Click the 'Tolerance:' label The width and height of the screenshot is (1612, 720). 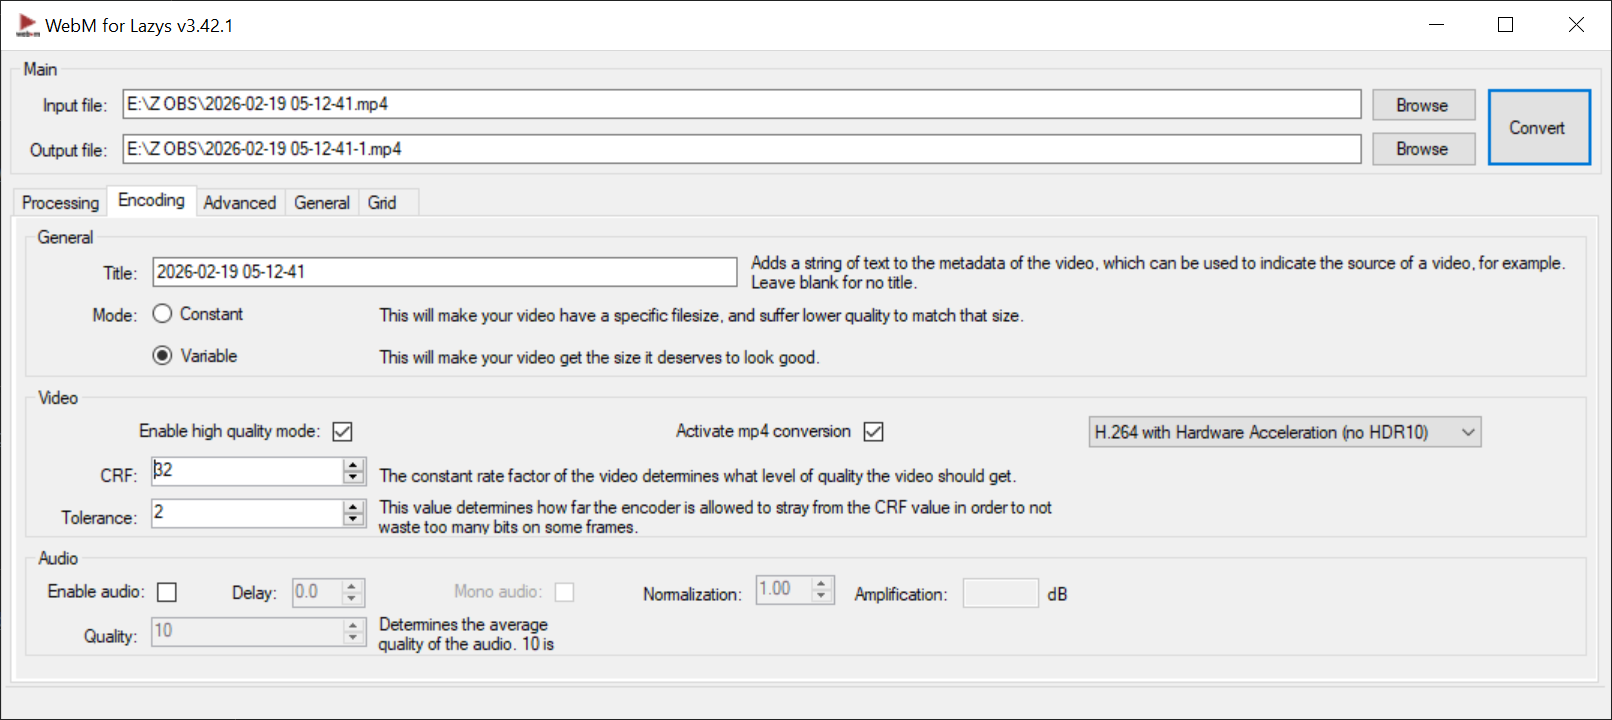[x=99, y=518]
